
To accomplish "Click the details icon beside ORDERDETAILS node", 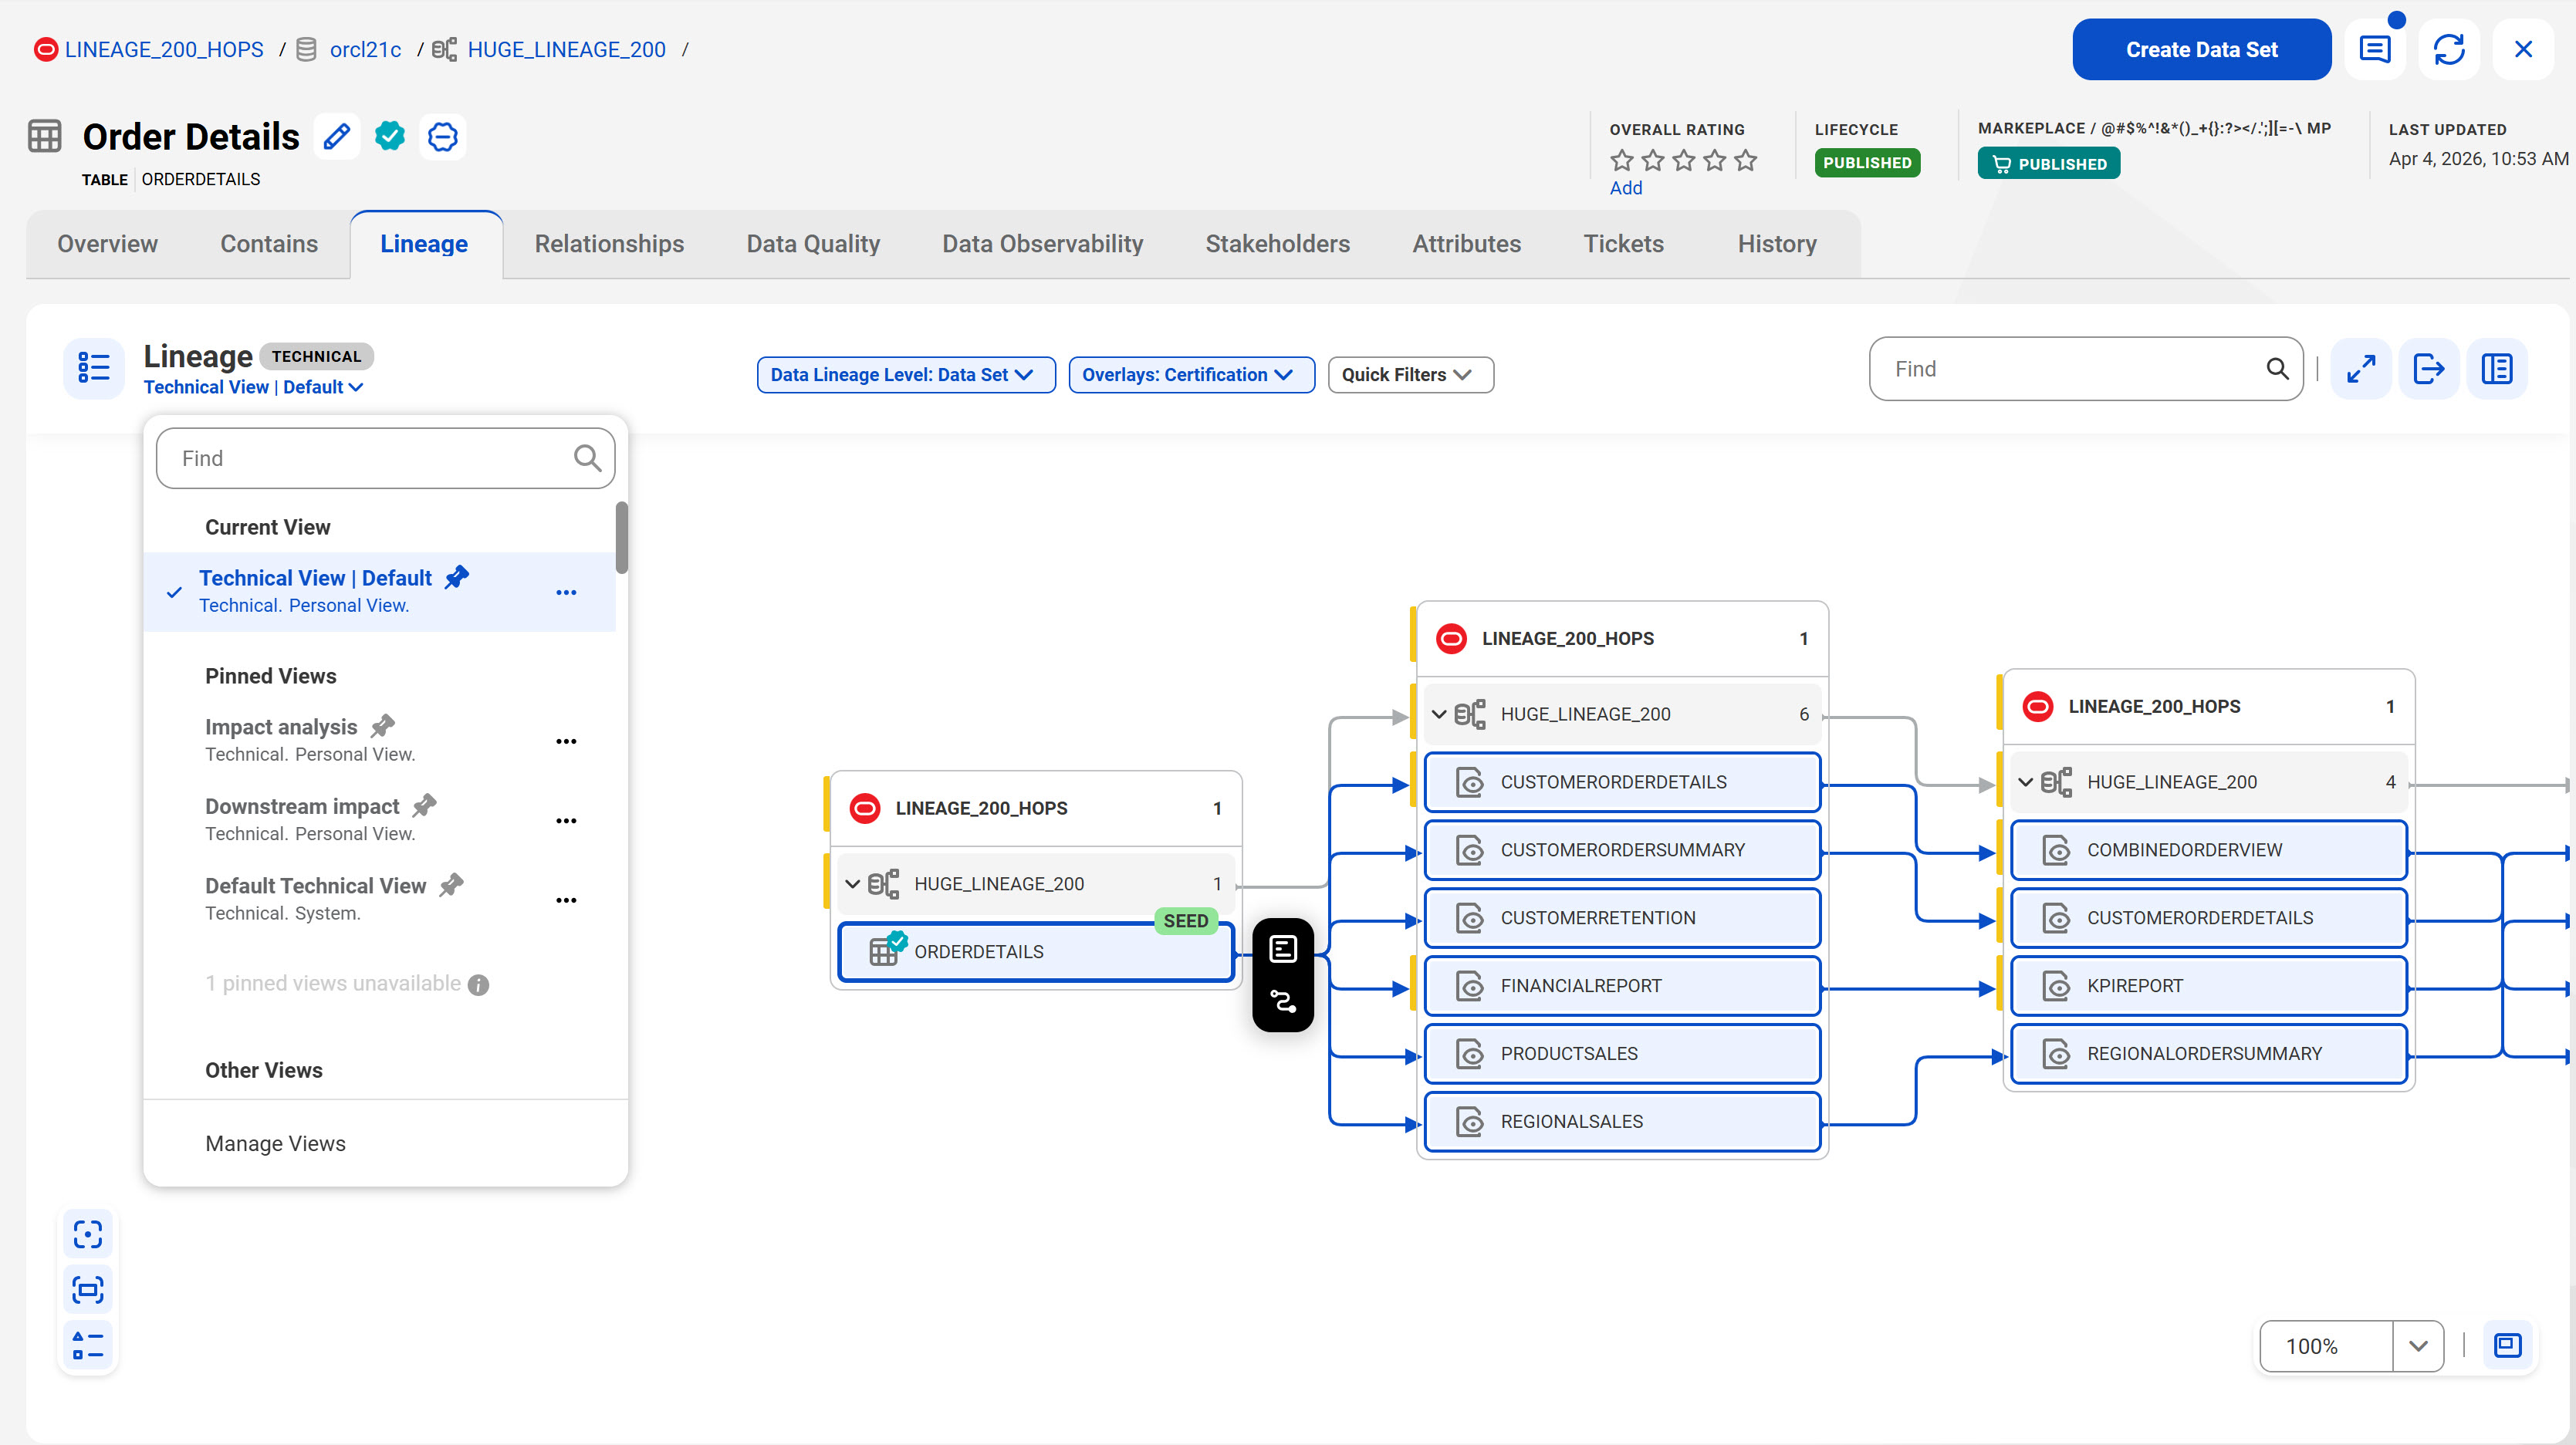I will tap(1283, 949).
